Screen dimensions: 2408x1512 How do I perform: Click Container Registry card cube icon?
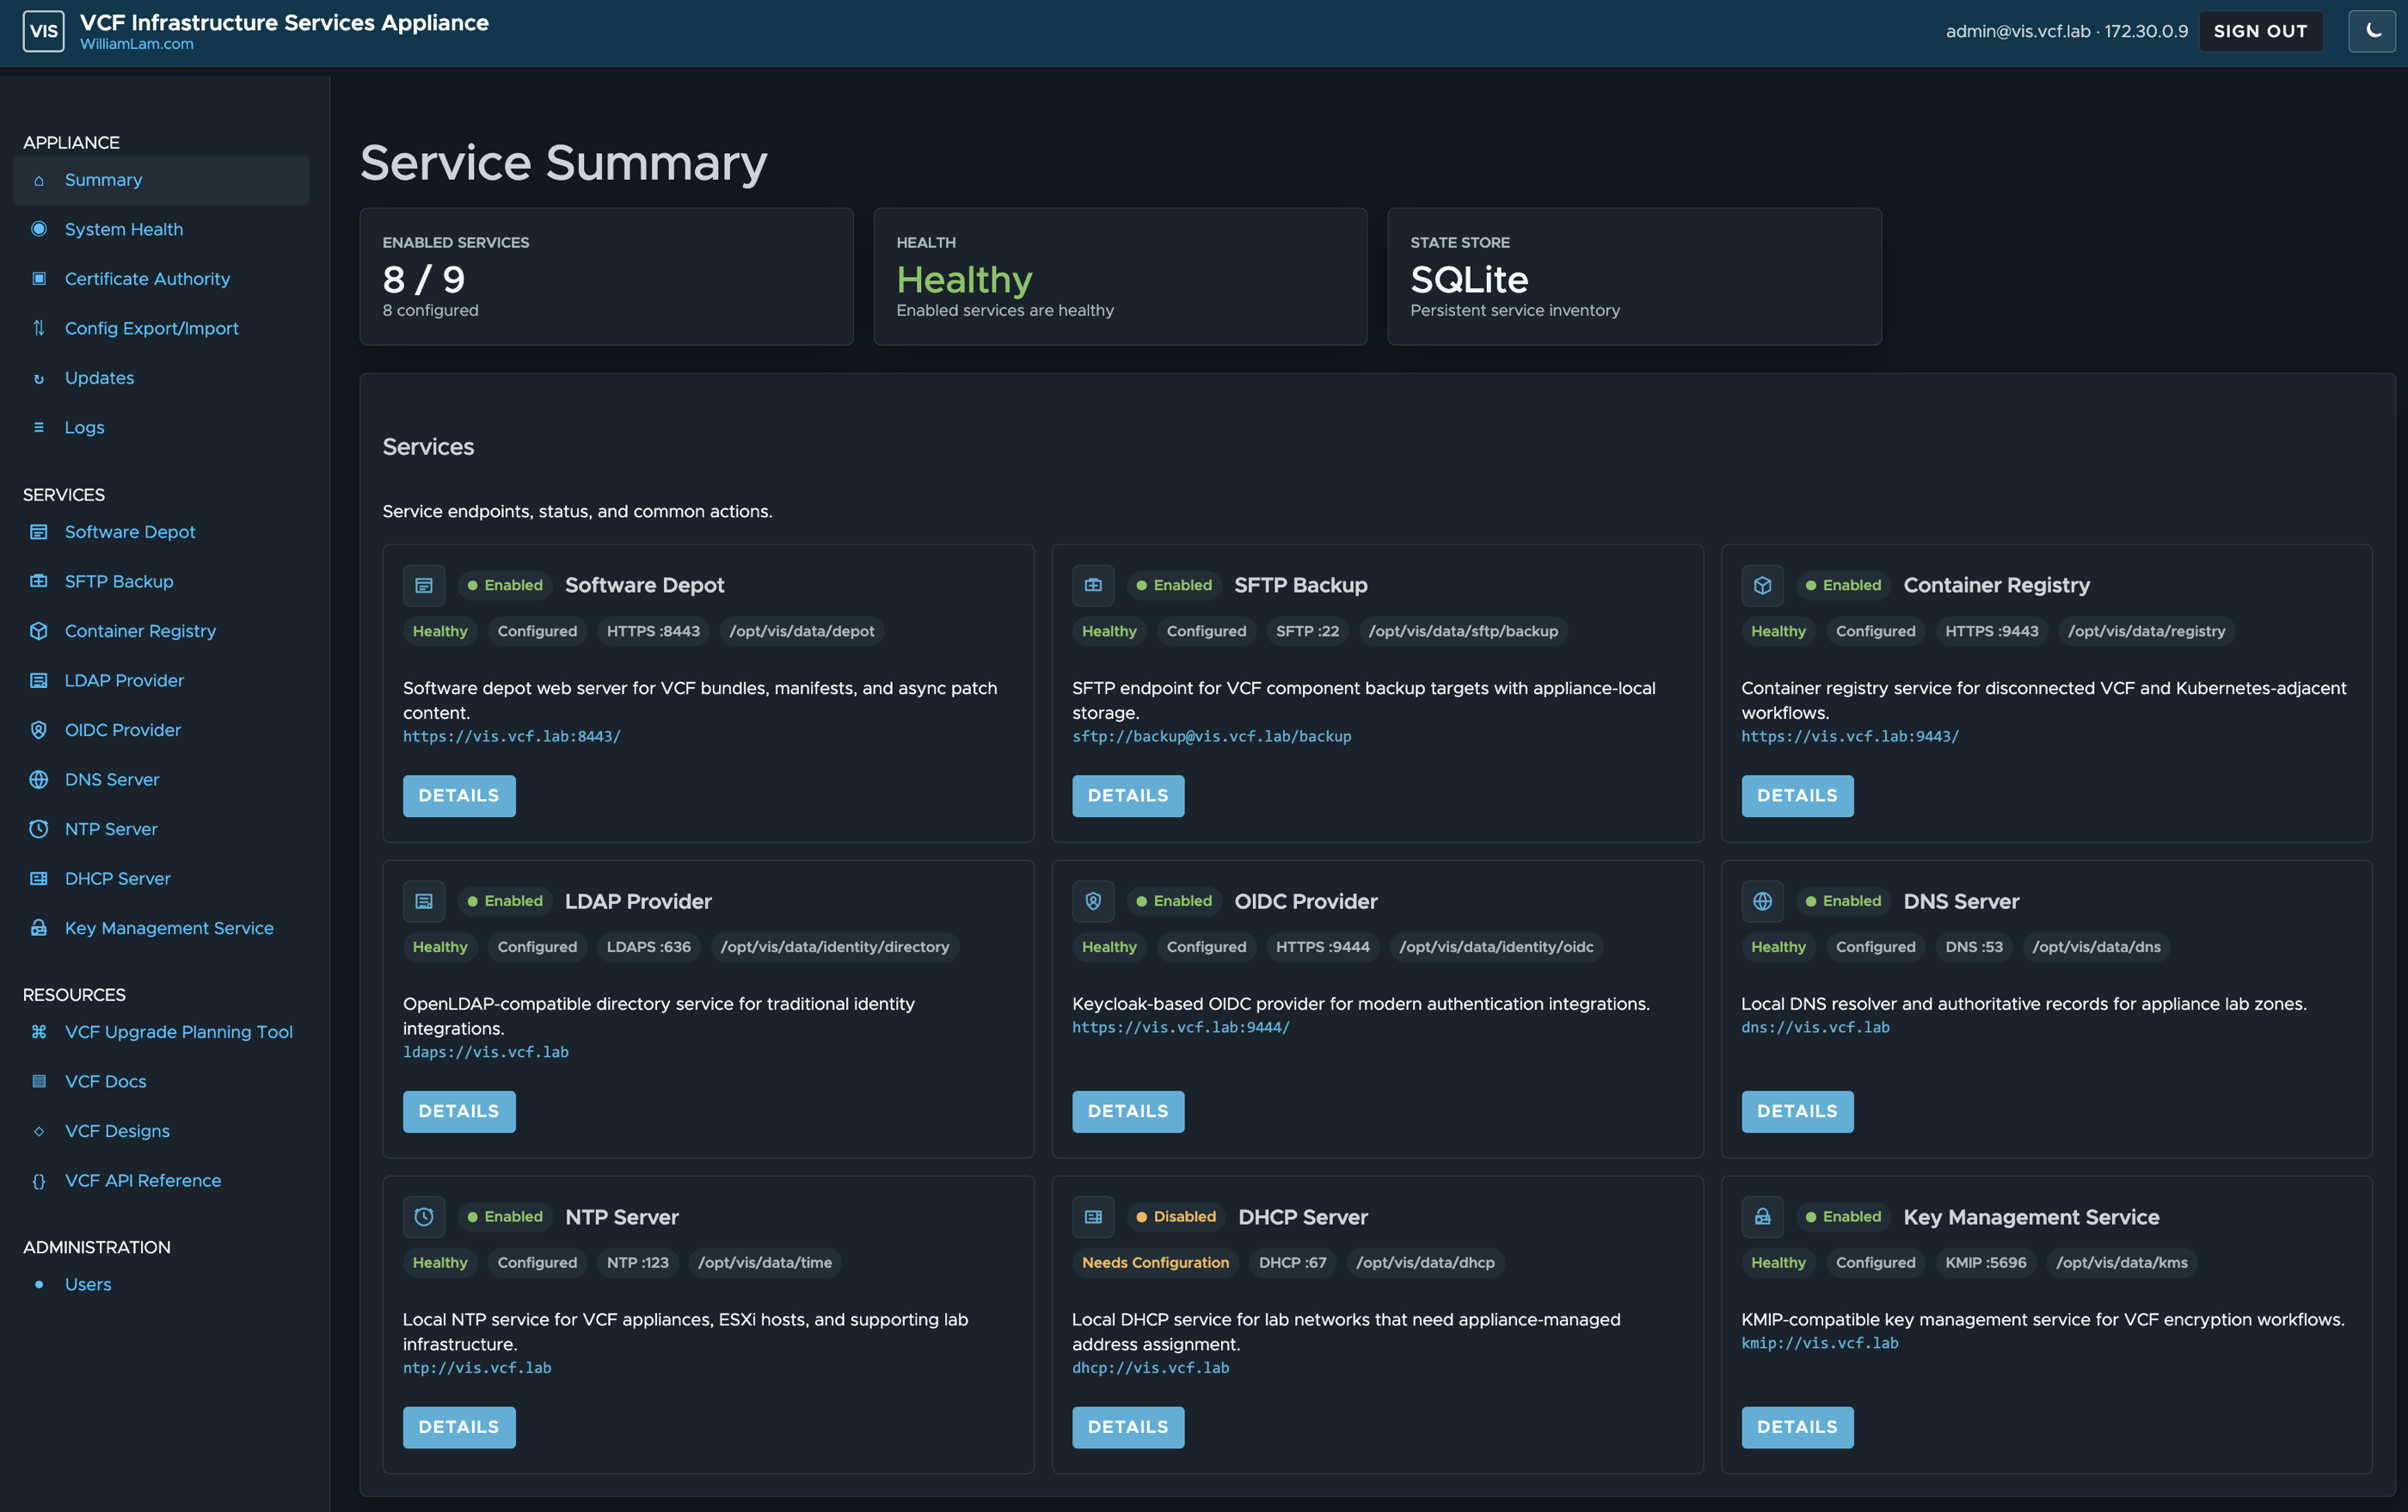coord(1762,585)
